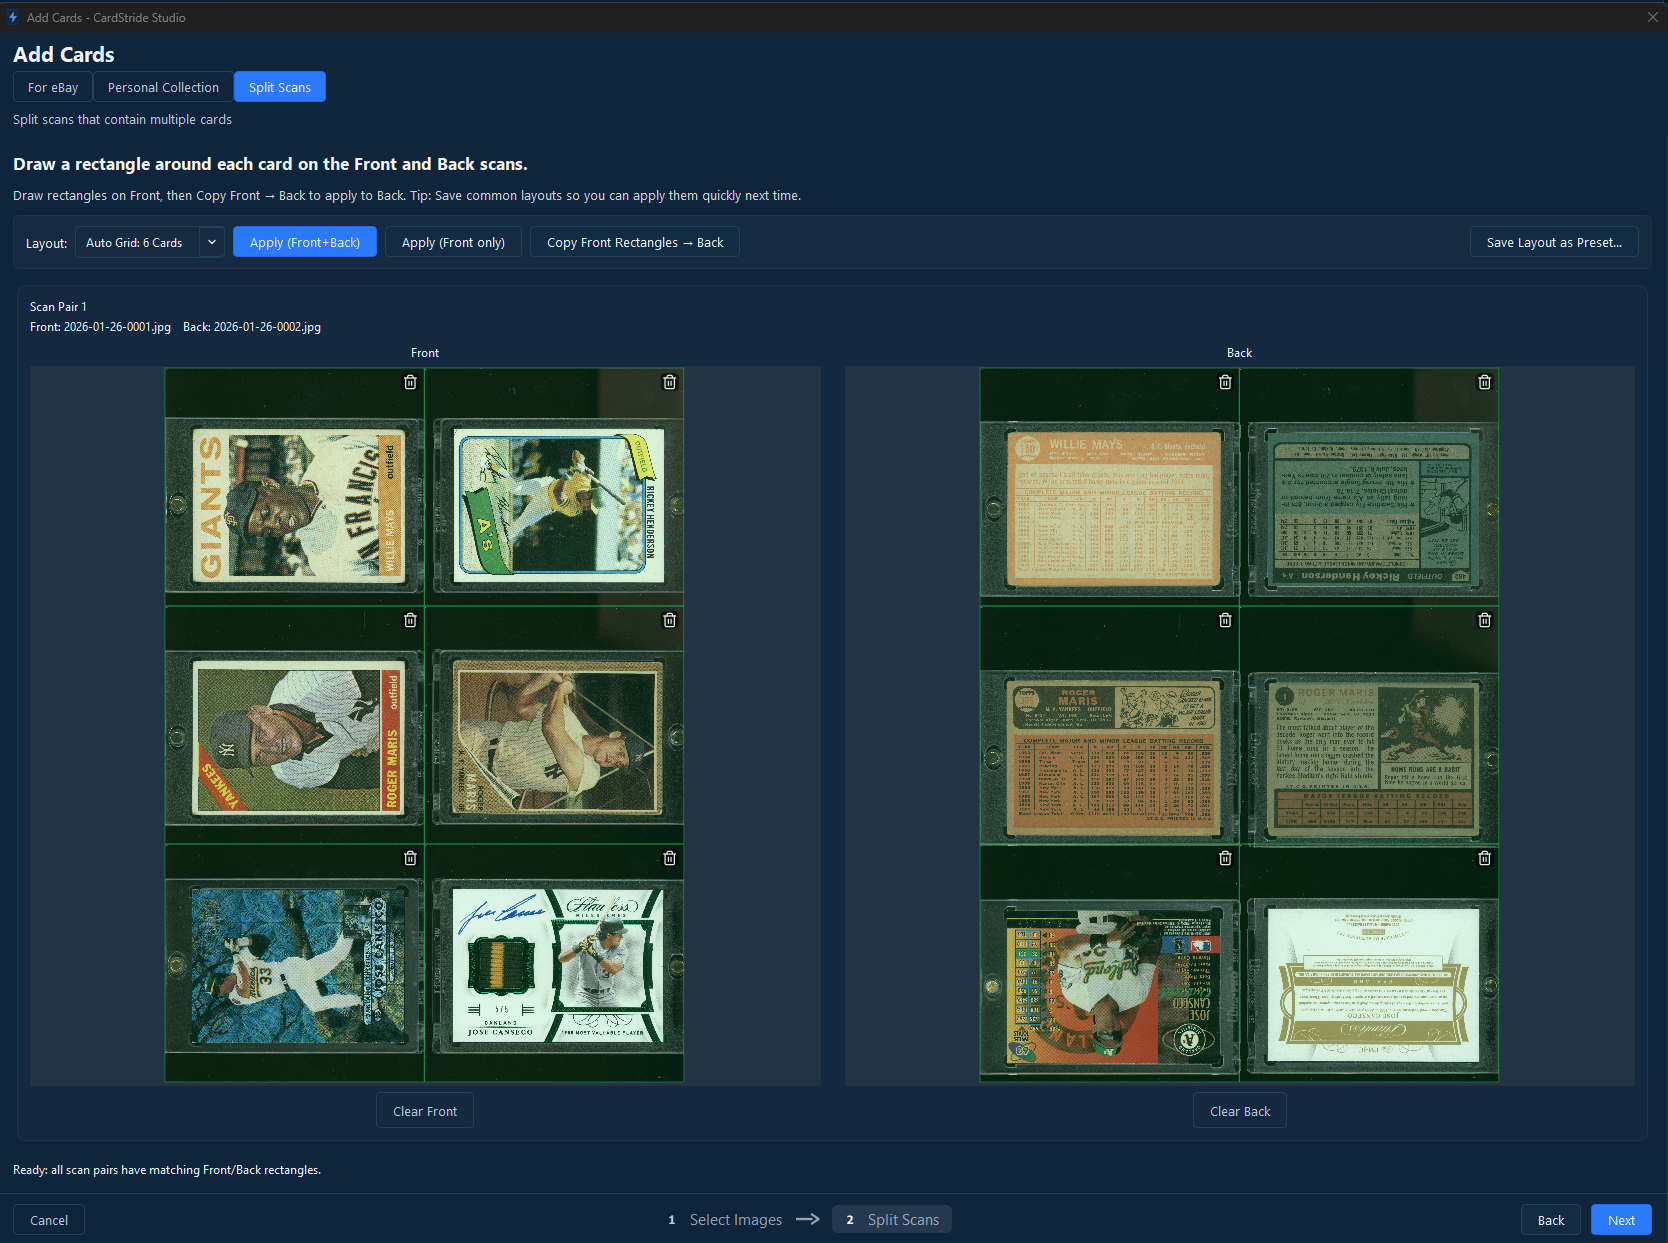This screenshot has width=1668, height=1243.
Task: Remove the Rickey Henderson back card rectangle
Action: tap(1485, 382)
